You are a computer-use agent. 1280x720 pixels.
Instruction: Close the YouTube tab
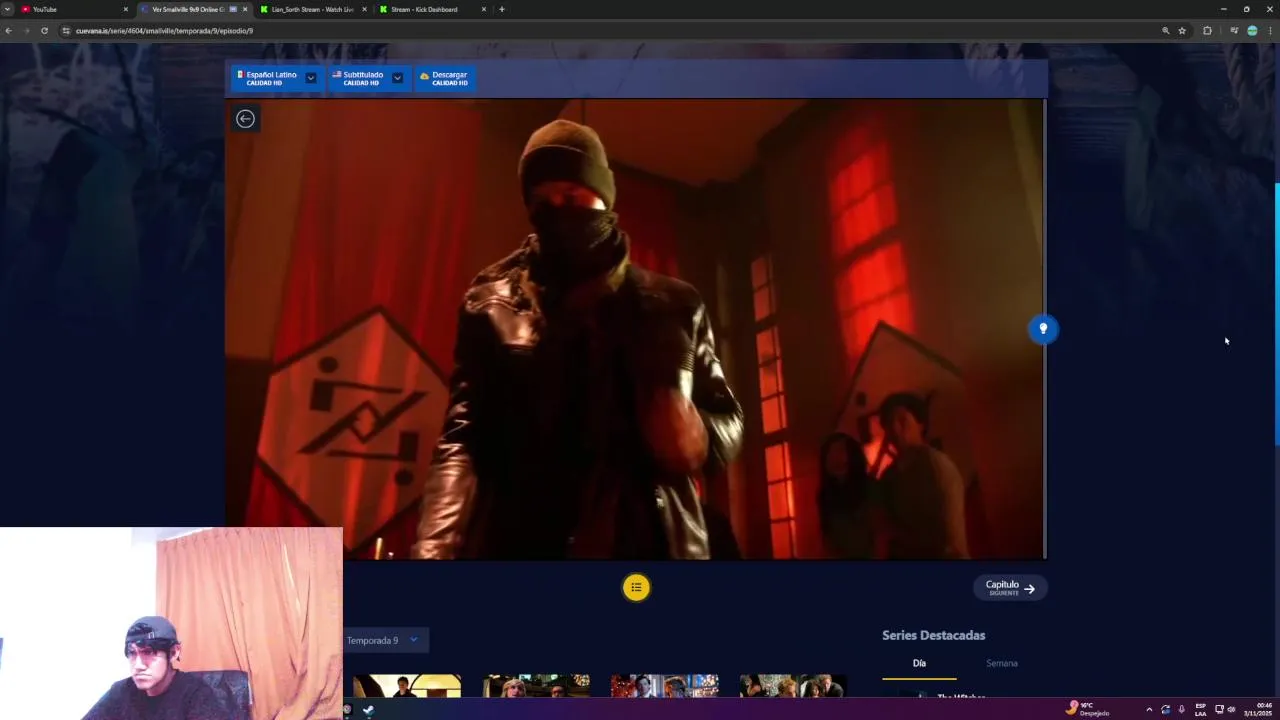point(125,9)
